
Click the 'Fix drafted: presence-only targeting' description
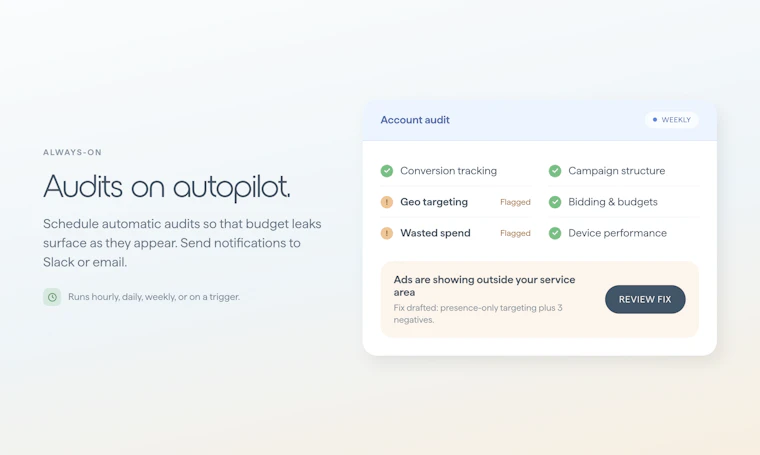click(x=478, y=314)
